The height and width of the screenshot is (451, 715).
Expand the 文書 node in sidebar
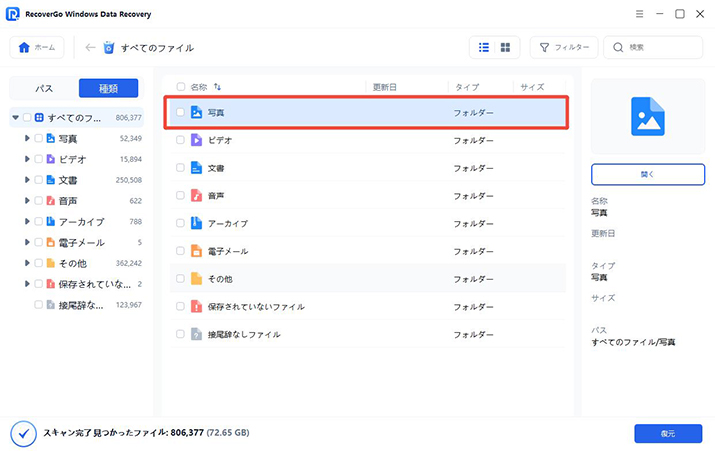[x=27, y=180]
